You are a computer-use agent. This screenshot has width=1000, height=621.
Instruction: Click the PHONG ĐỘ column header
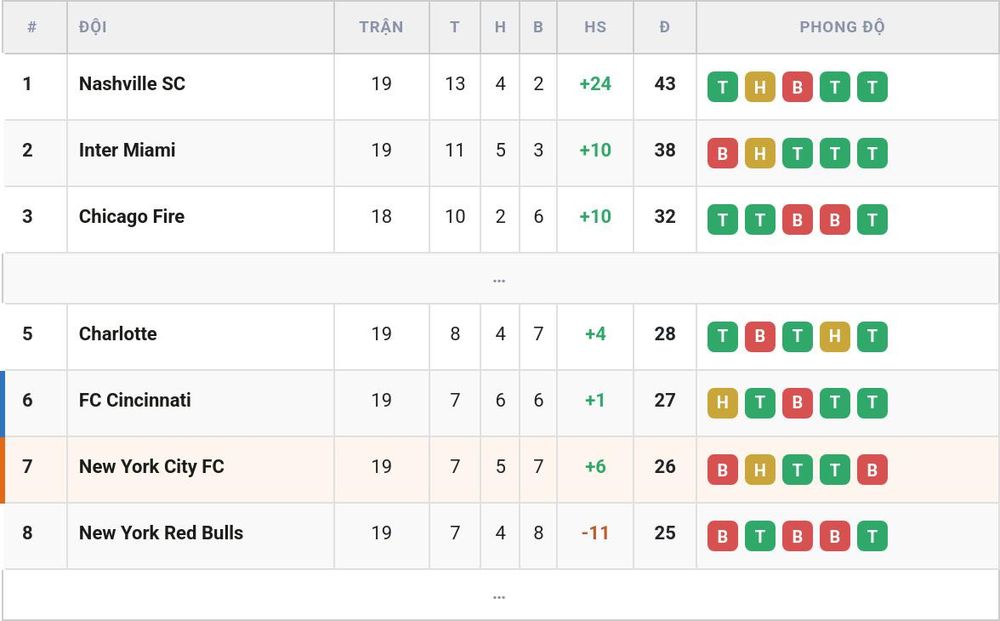[x=842, y=27]
